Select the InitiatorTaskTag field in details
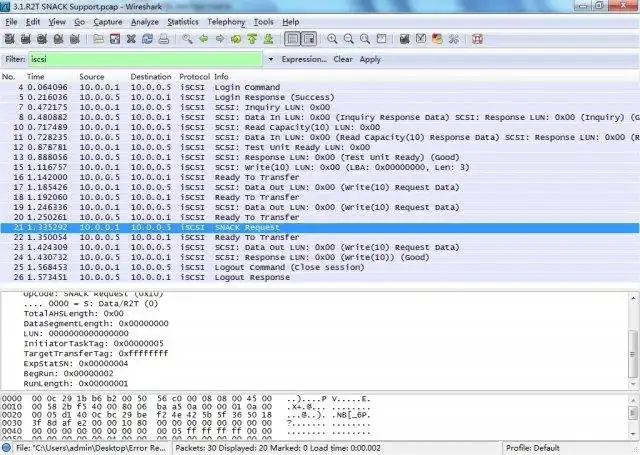 pos(93,344)
